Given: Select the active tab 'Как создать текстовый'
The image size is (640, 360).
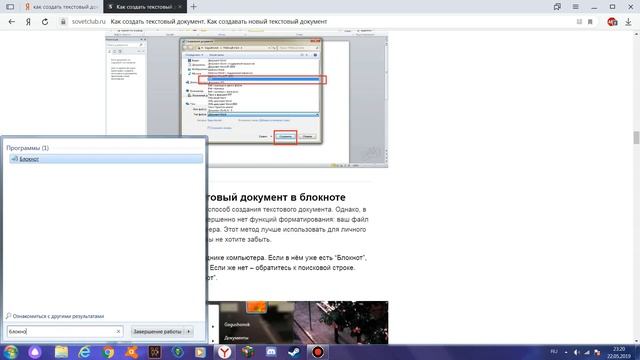Looking at the screenshot, I should point(141,7).
